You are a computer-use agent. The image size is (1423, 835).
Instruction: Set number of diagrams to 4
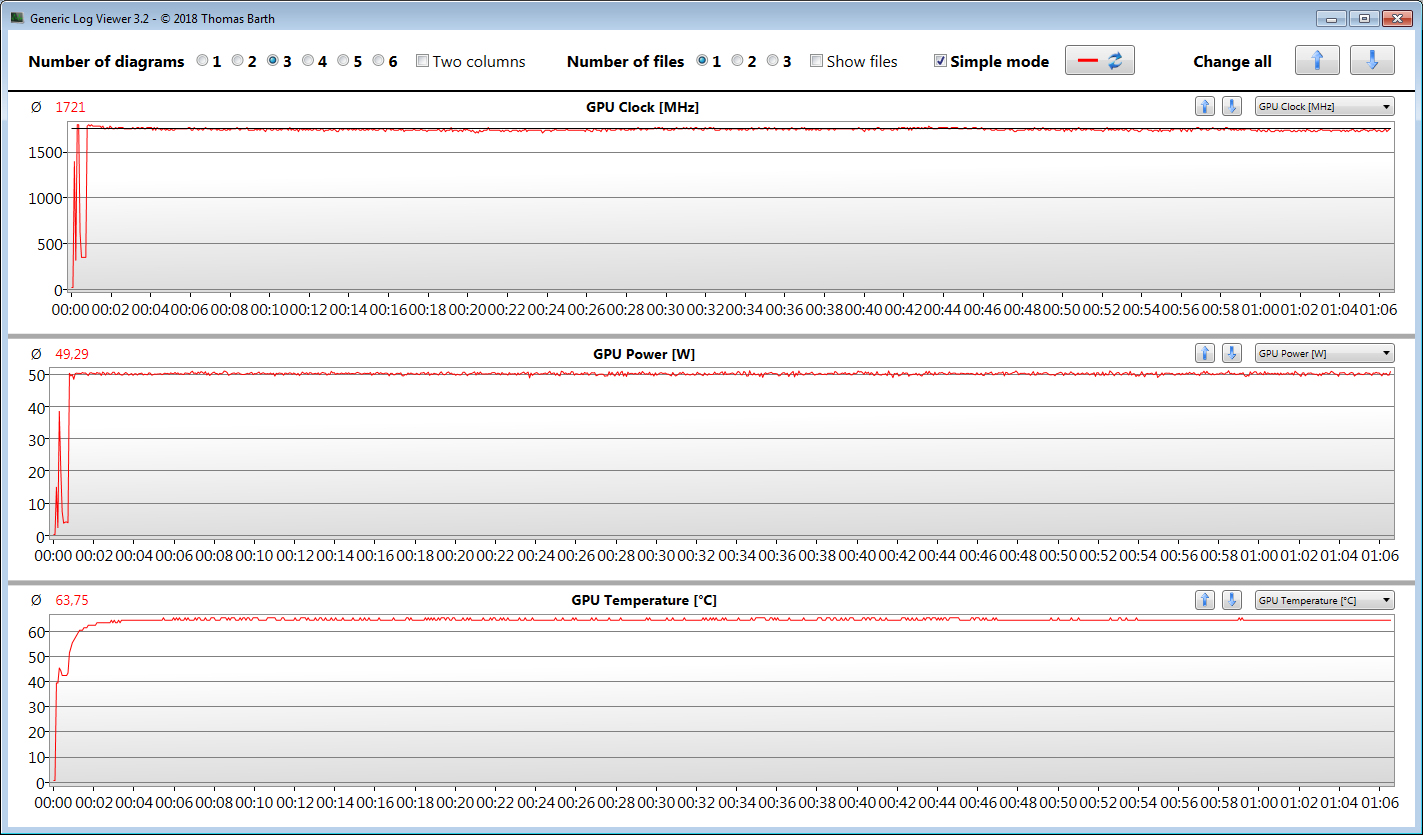click(308, 61)
